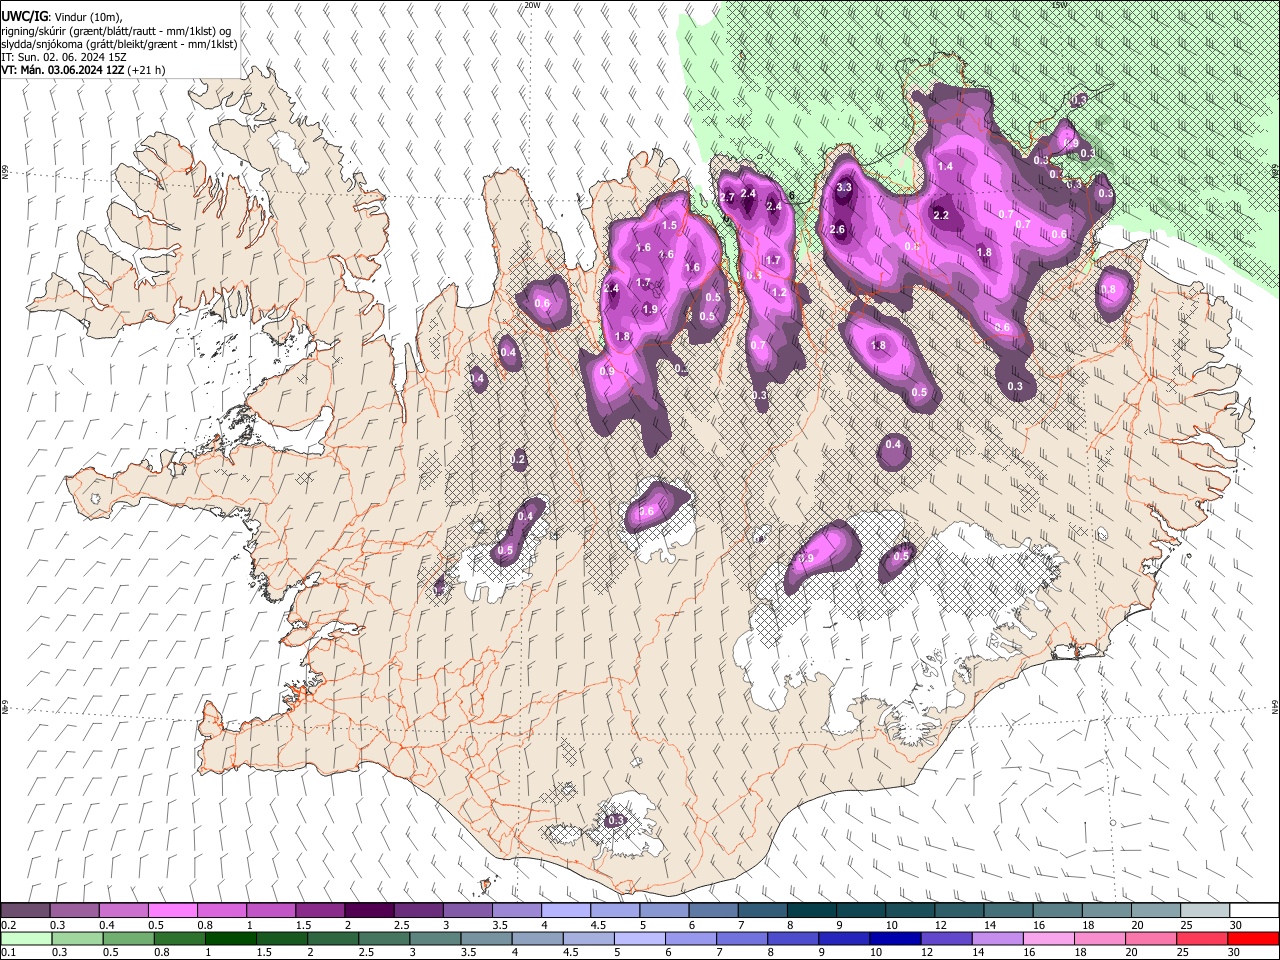Click the "1.2" precipitation value on the map
The width and height of the screenshot is (1280, 960).
pyautogui.click(x=779, y=293)
